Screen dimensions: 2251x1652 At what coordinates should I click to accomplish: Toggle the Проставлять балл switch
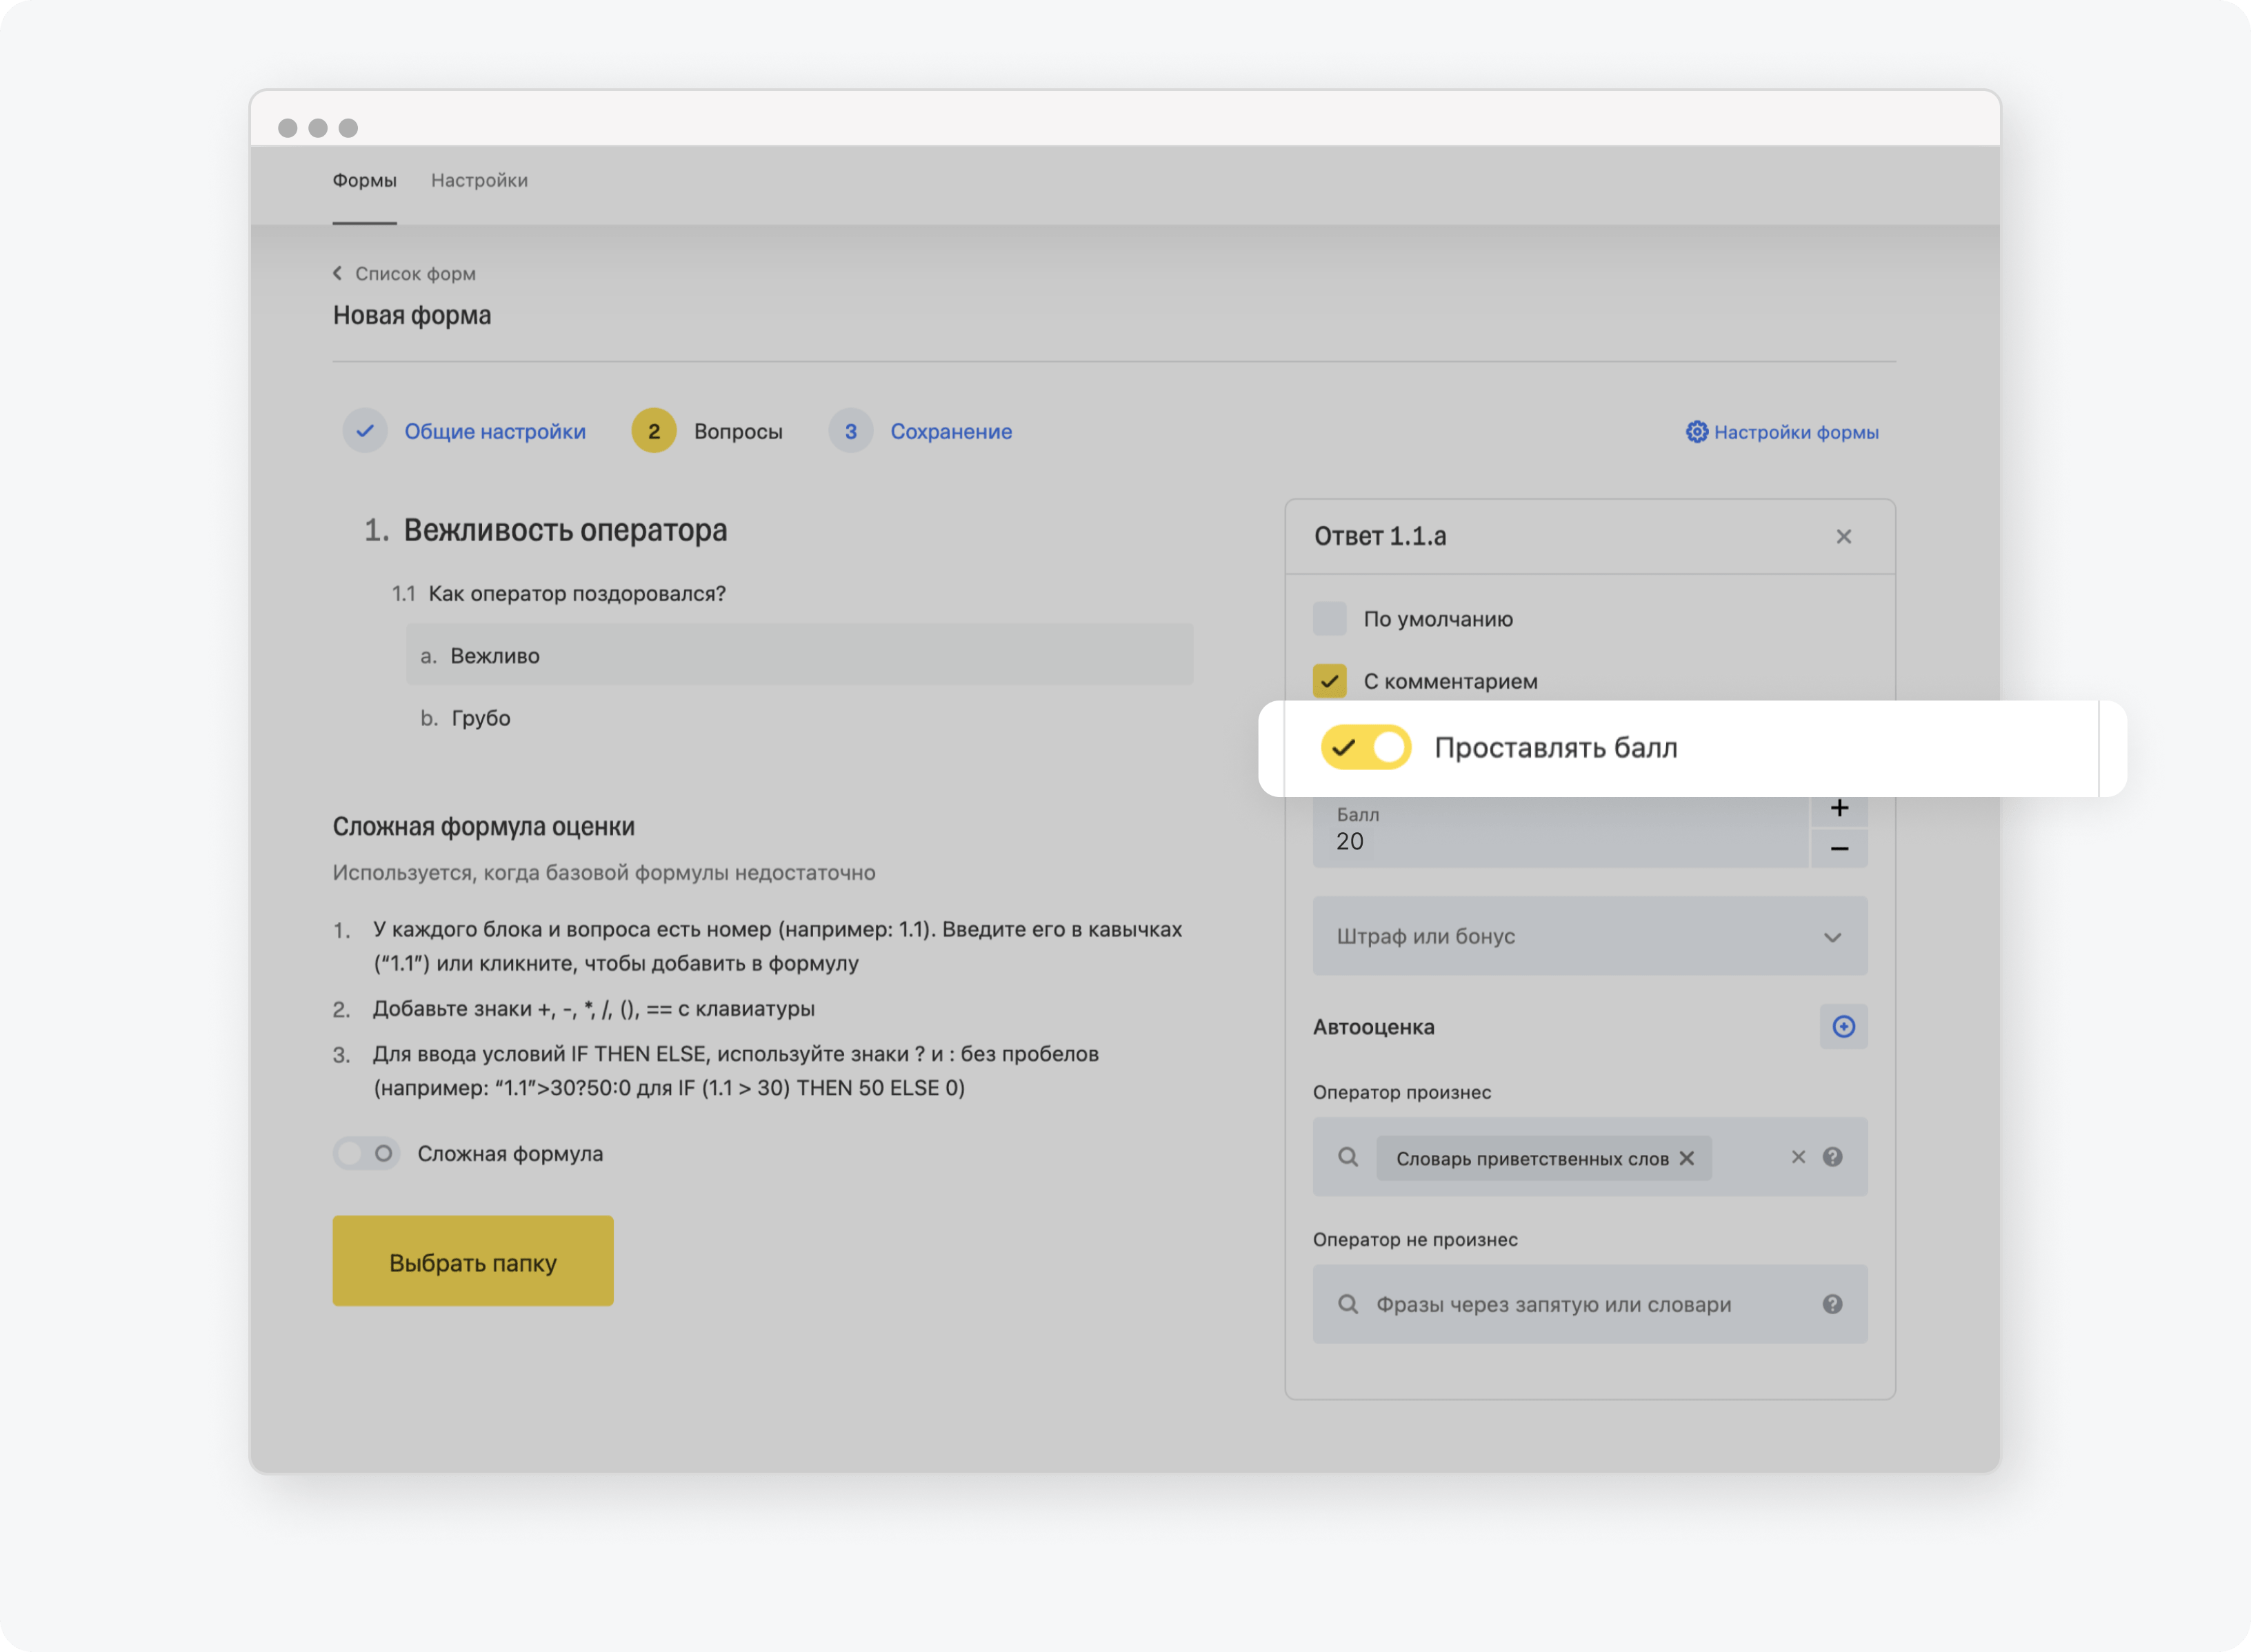pos(1365,747)
